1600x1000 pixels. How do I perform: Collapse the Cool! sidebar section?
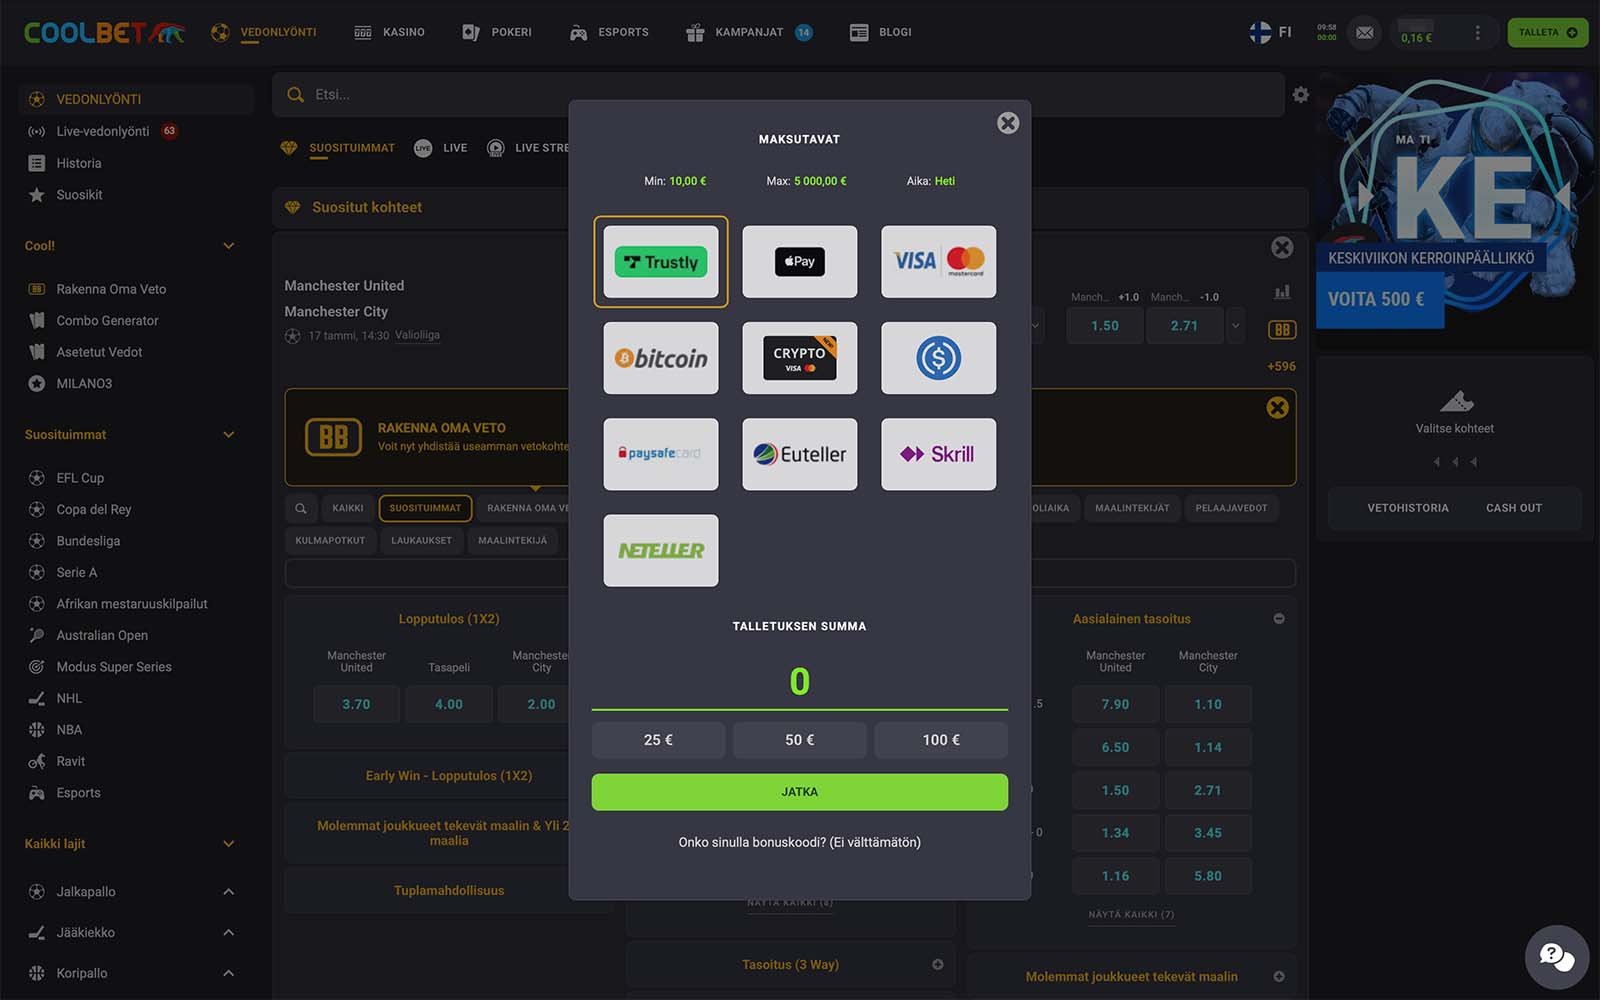tap(228, 246)
